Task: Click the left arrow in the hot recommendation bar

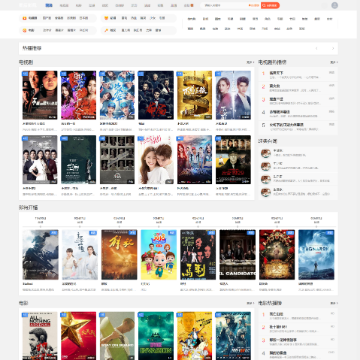Action: pos(317,48)
